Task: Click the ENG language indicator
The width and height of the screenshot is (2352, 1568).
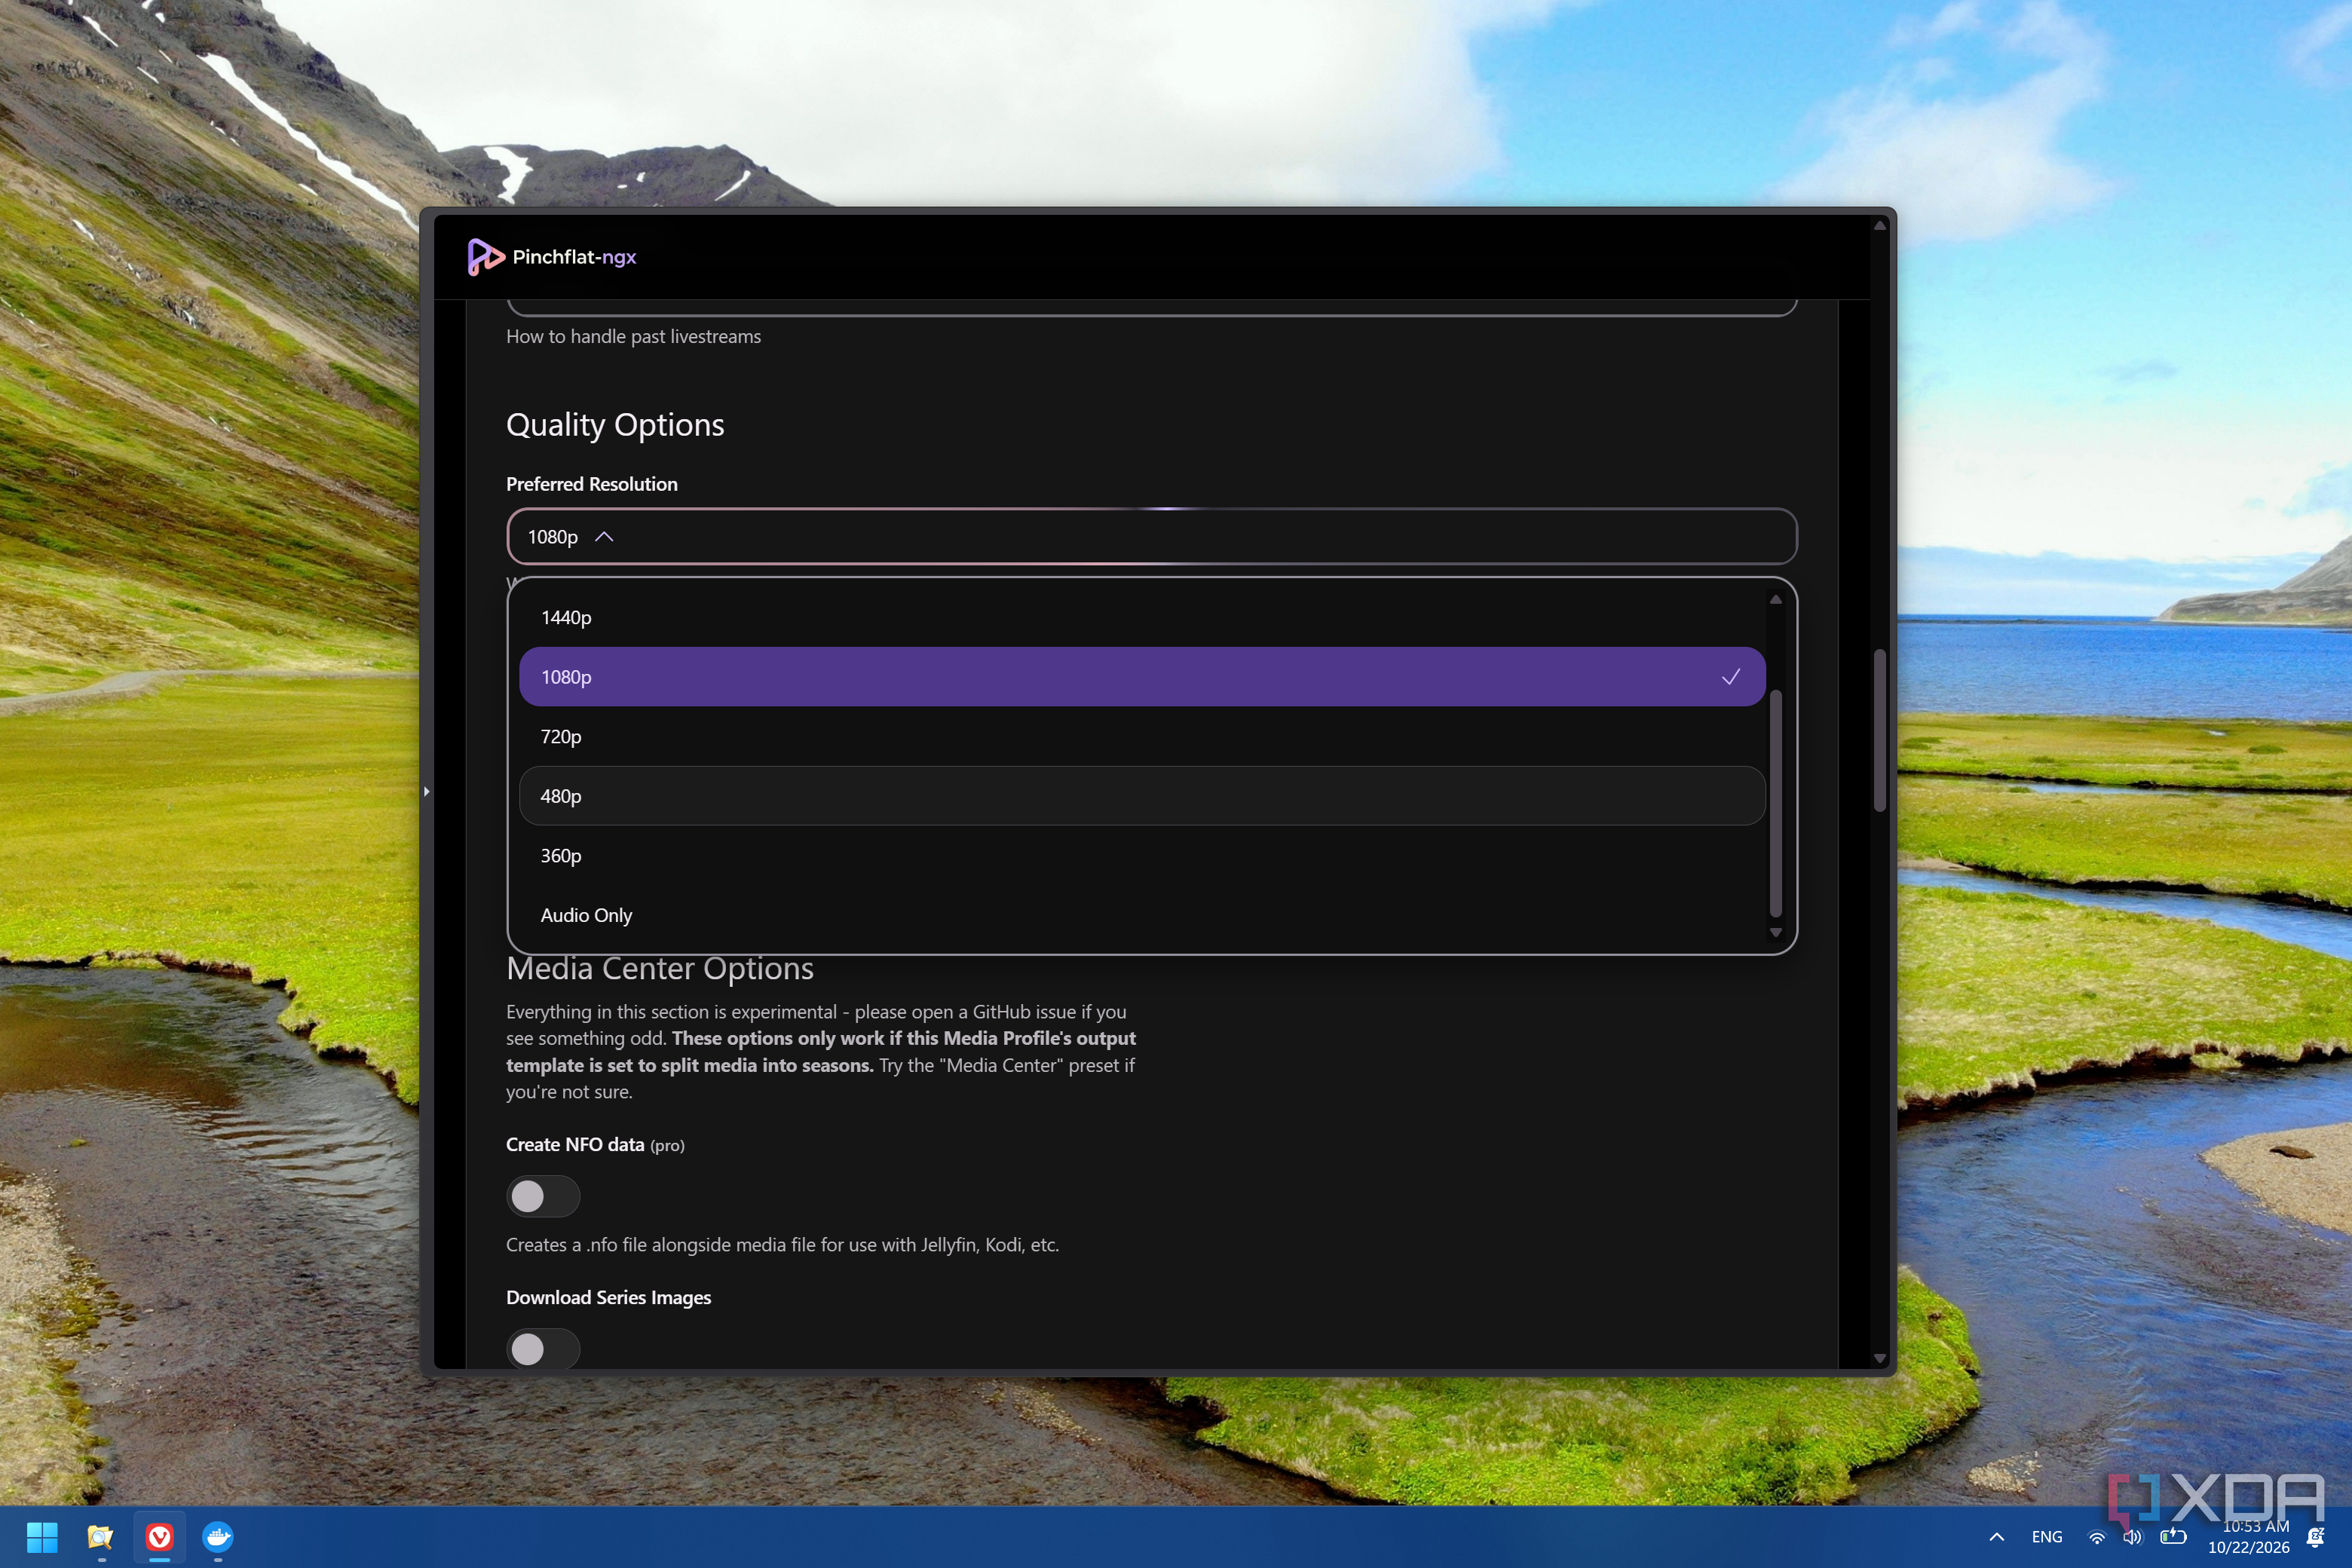Action: pos(2047,1537)
